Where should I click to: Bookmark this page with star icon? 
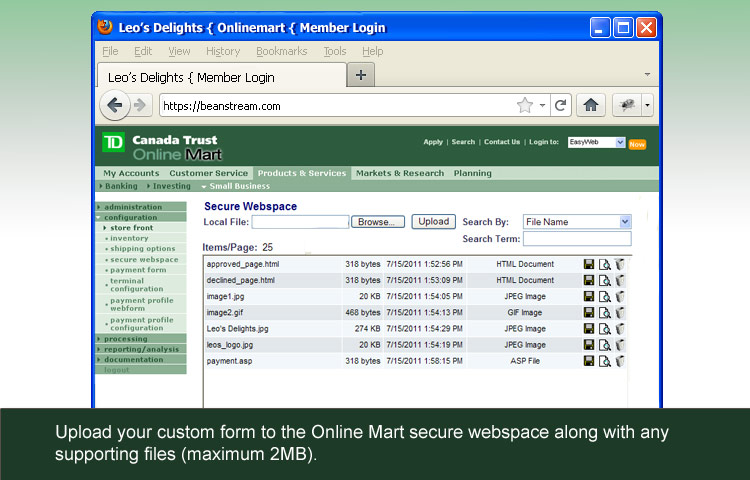click(524, 105)
